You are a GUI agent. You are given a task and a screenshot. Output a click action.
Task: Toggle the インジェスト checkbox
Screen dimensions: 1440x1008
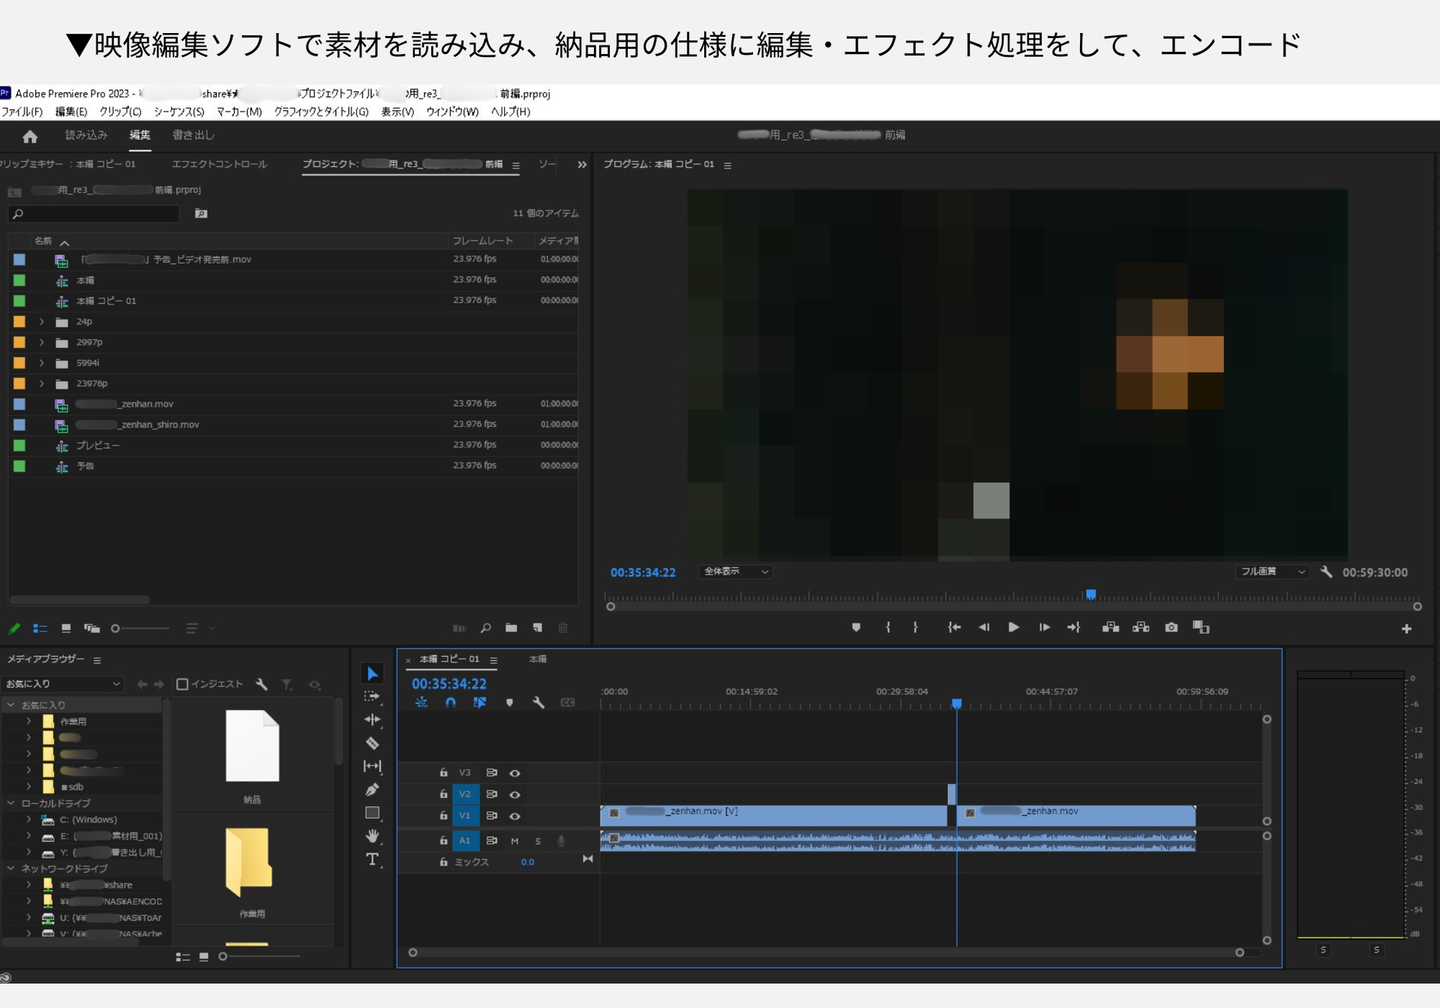click(x=182, y=684)
